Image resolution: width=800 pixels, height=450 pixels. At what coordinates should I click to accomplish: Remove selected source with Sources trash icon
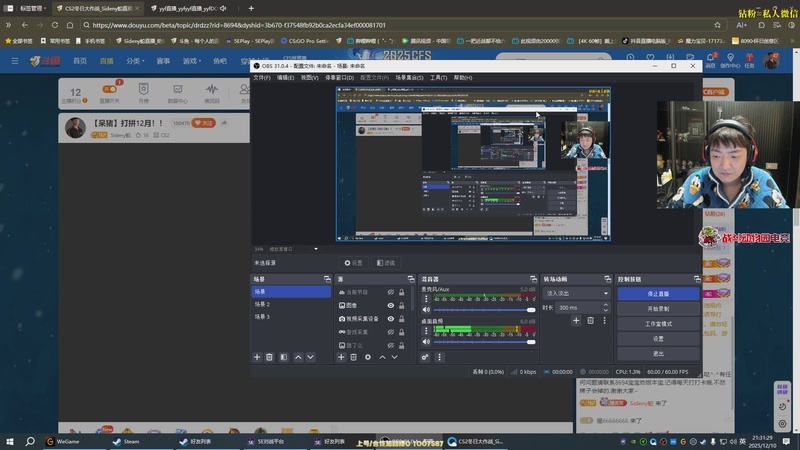(354, 357)
